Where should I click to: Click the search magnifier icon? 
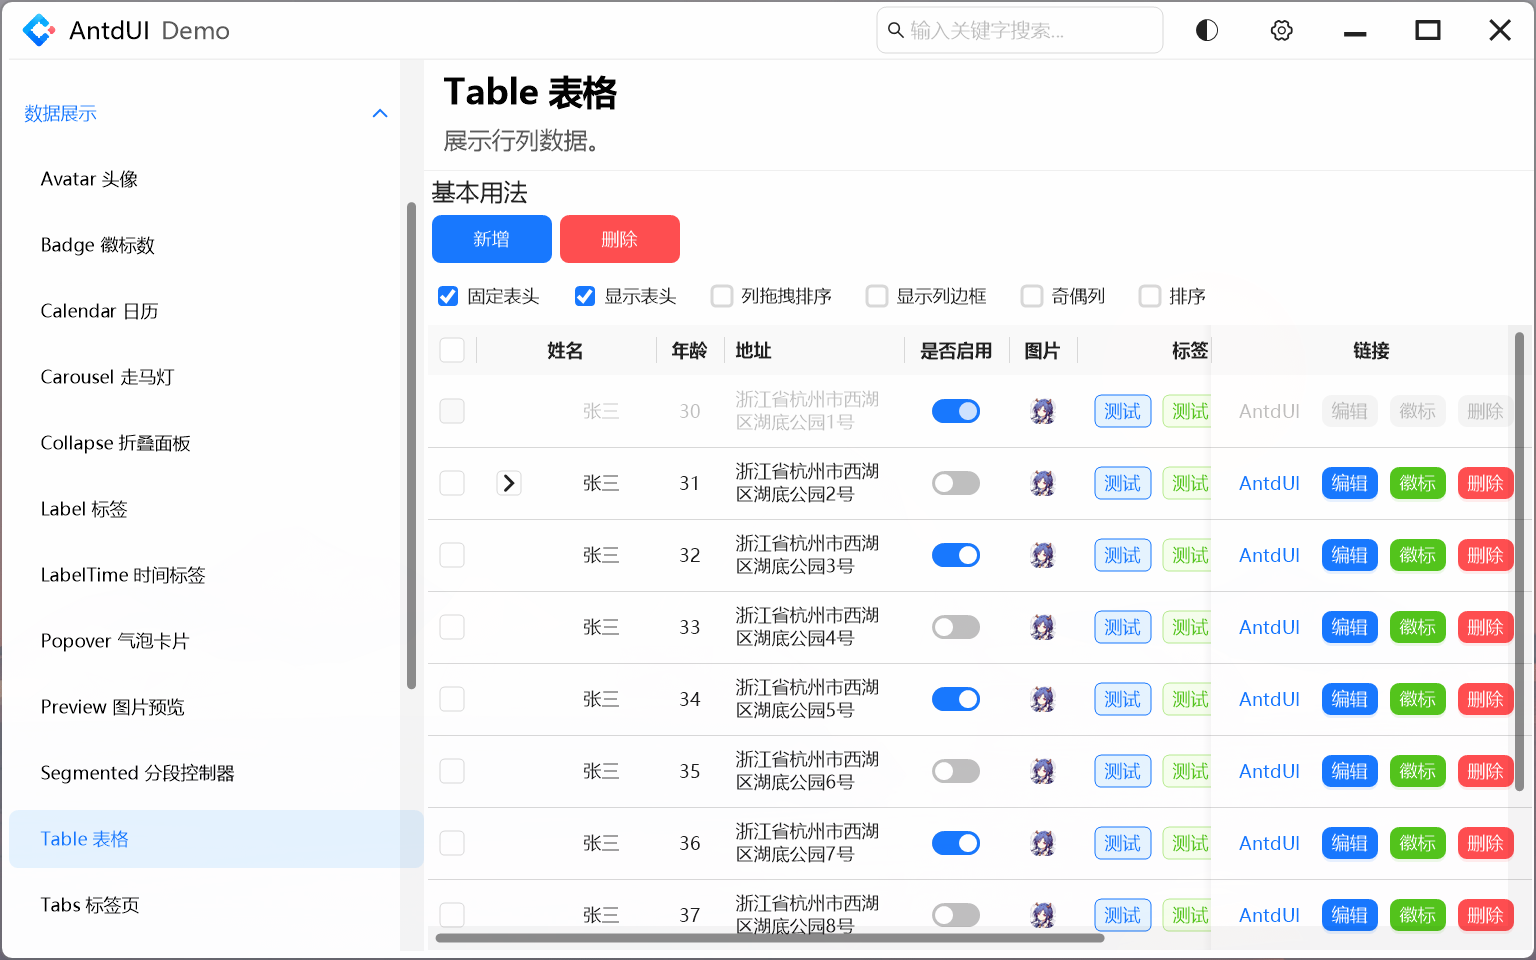pyautogui.click(x=896, y=30)
